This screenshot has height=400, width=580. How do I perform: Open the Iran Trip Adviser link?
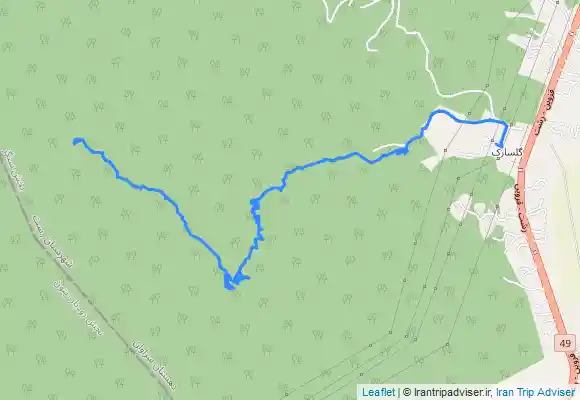pyautogui.click(x=536, y=392)
